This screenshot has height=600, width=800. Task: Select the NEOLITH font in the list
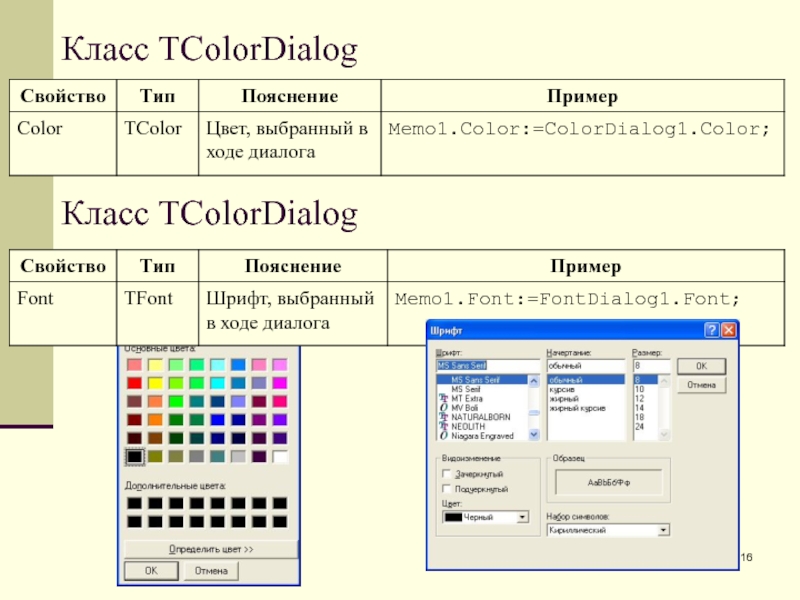tap(468, 426)
